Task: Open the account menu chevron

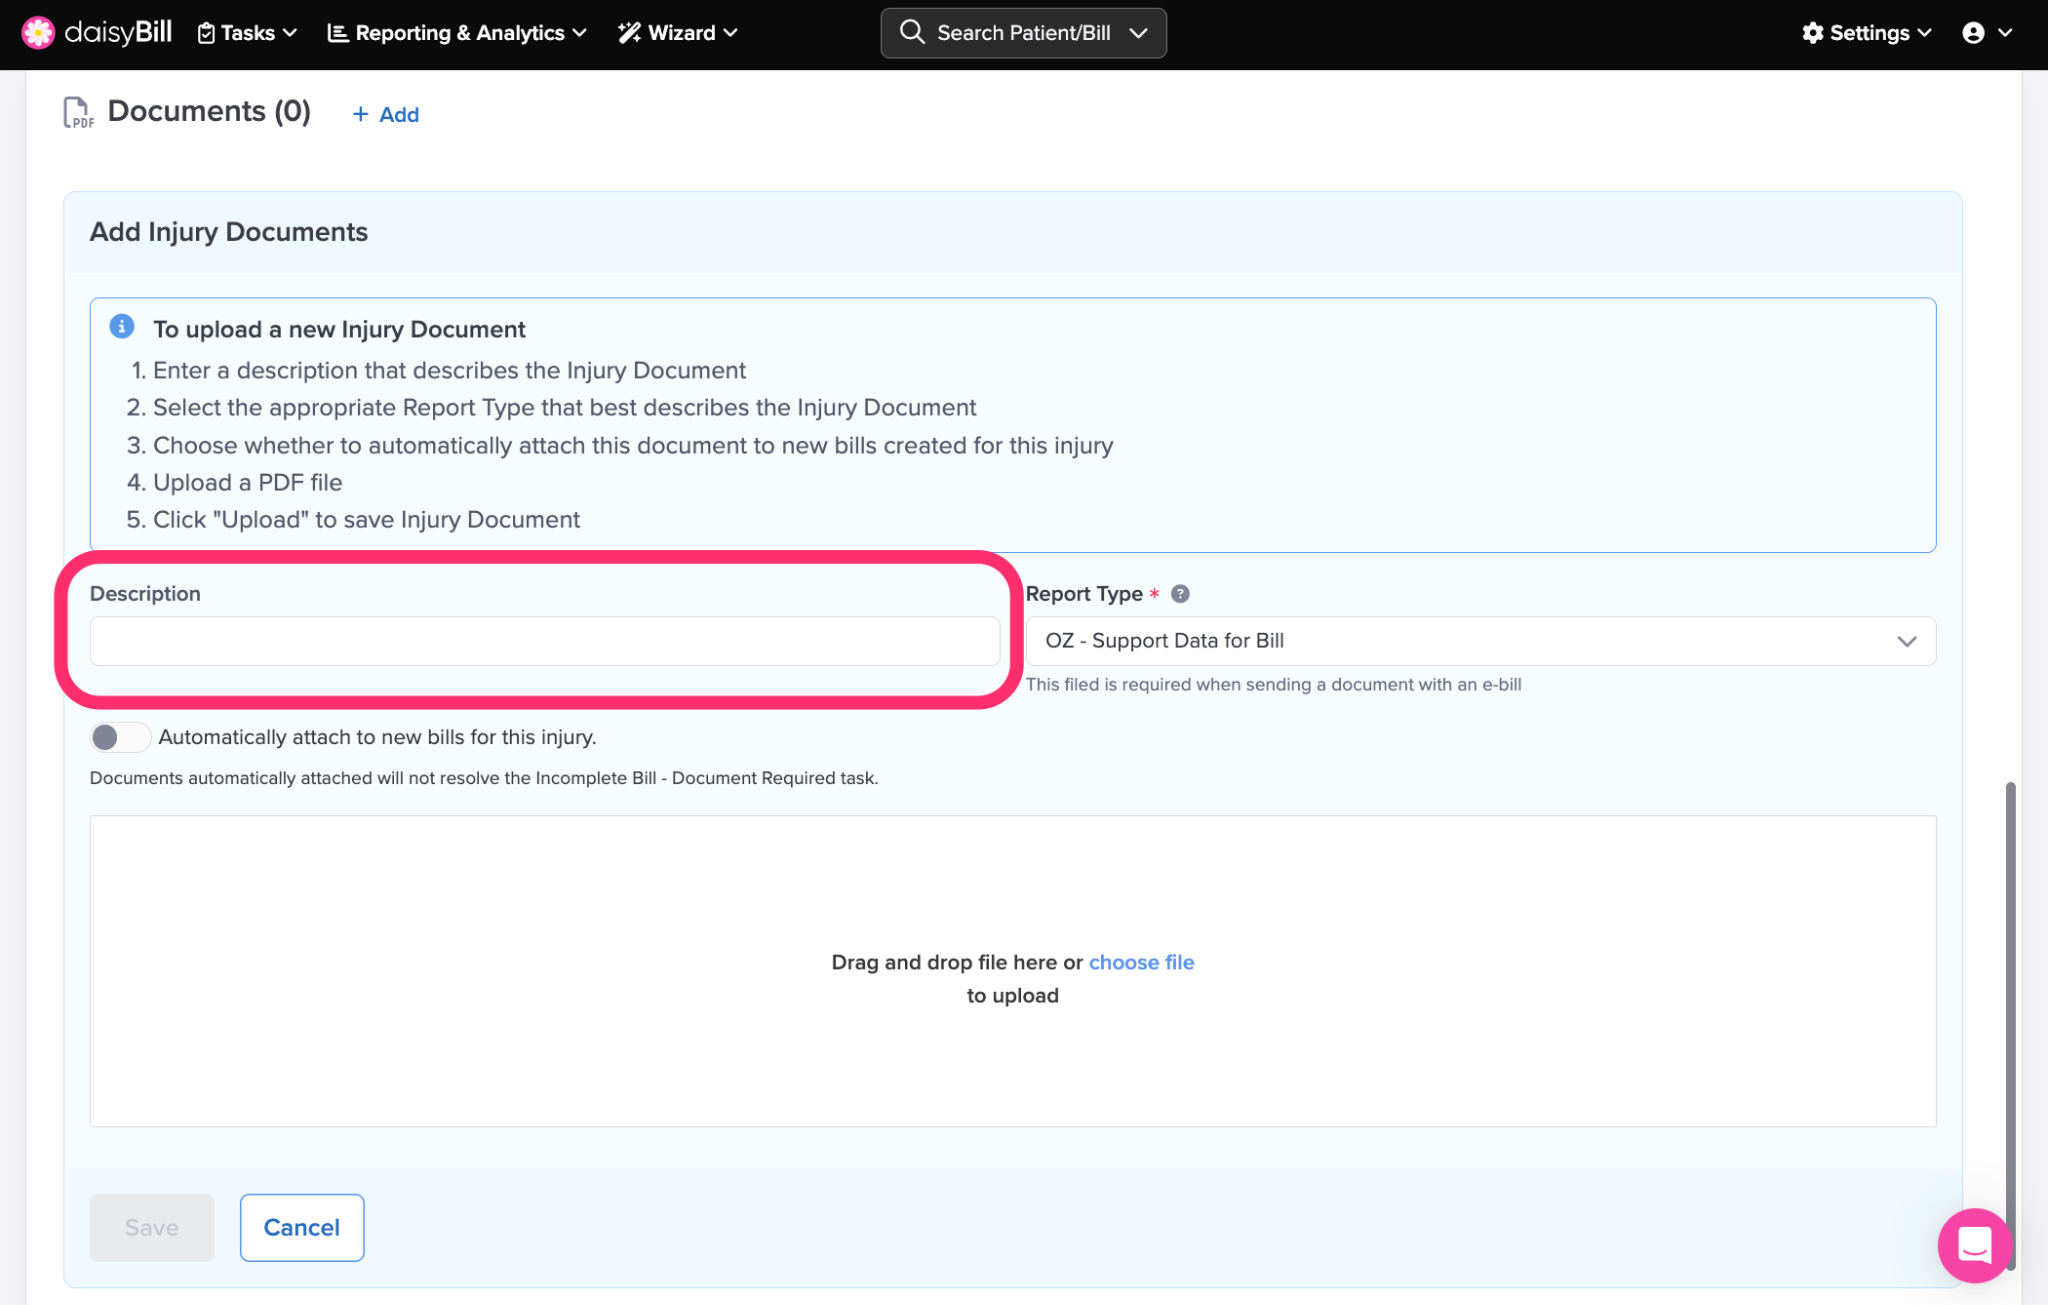Action: point(2005,33)
